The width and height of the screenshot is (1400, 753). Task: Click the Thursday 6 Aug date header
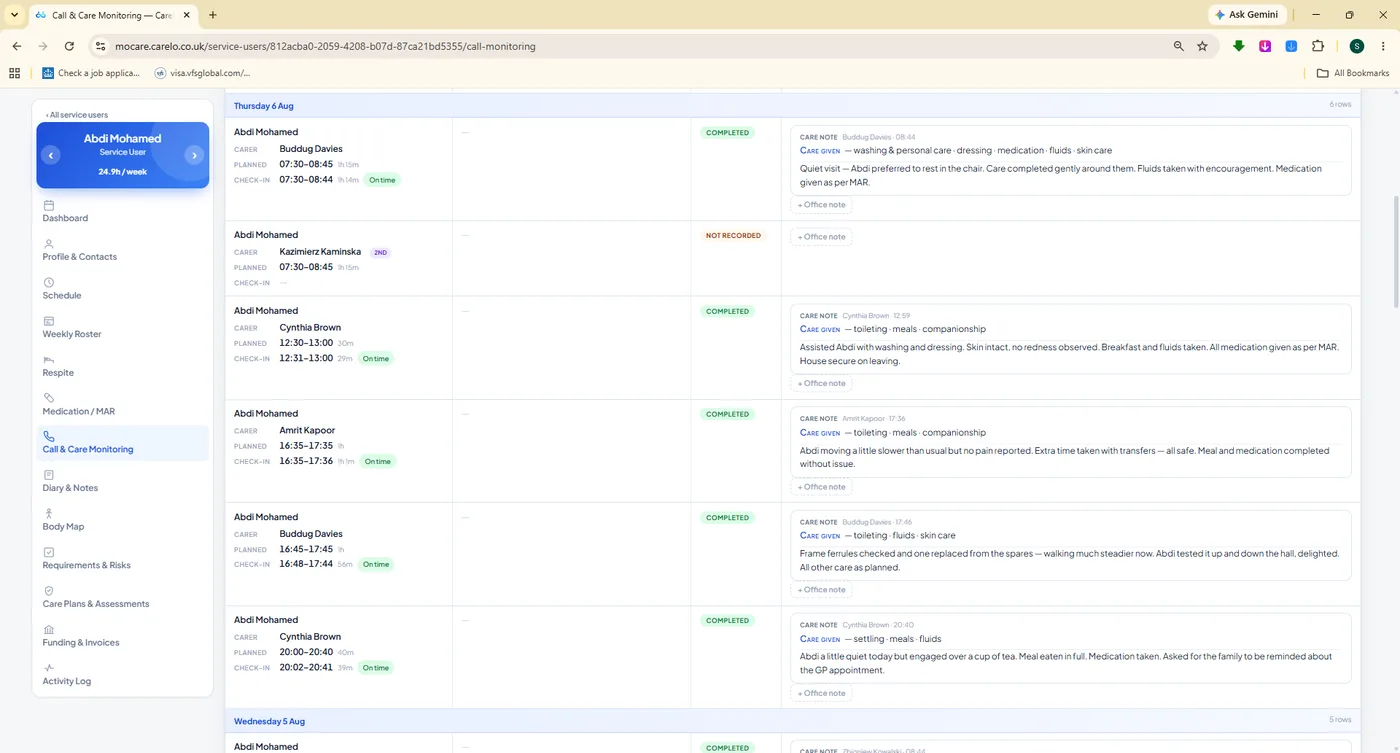(264, 105)
